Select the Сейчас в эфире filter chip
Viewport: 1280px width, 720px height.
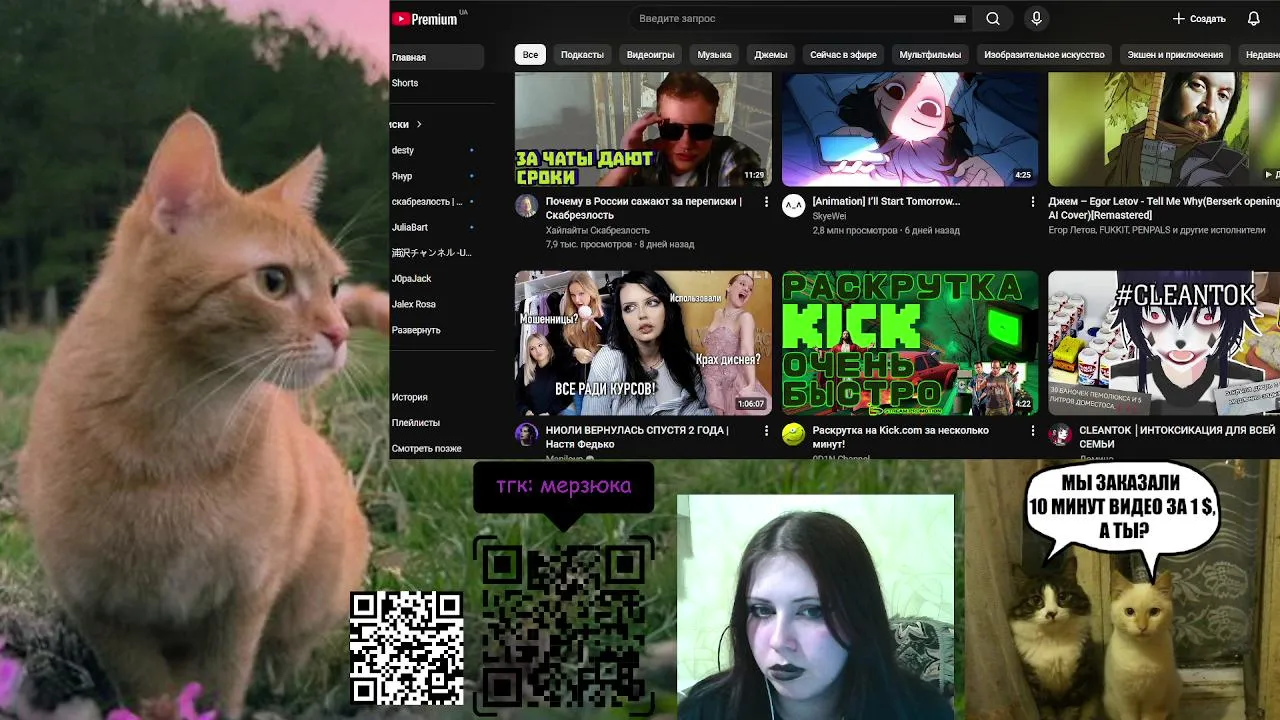(x=843, y=55)
